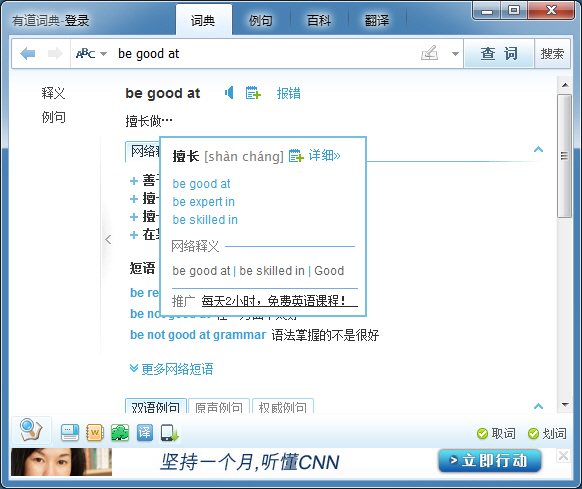The height and width of the screenshot is (489, 582).
Task: Open the wordbook W icon
Action: 95,433
